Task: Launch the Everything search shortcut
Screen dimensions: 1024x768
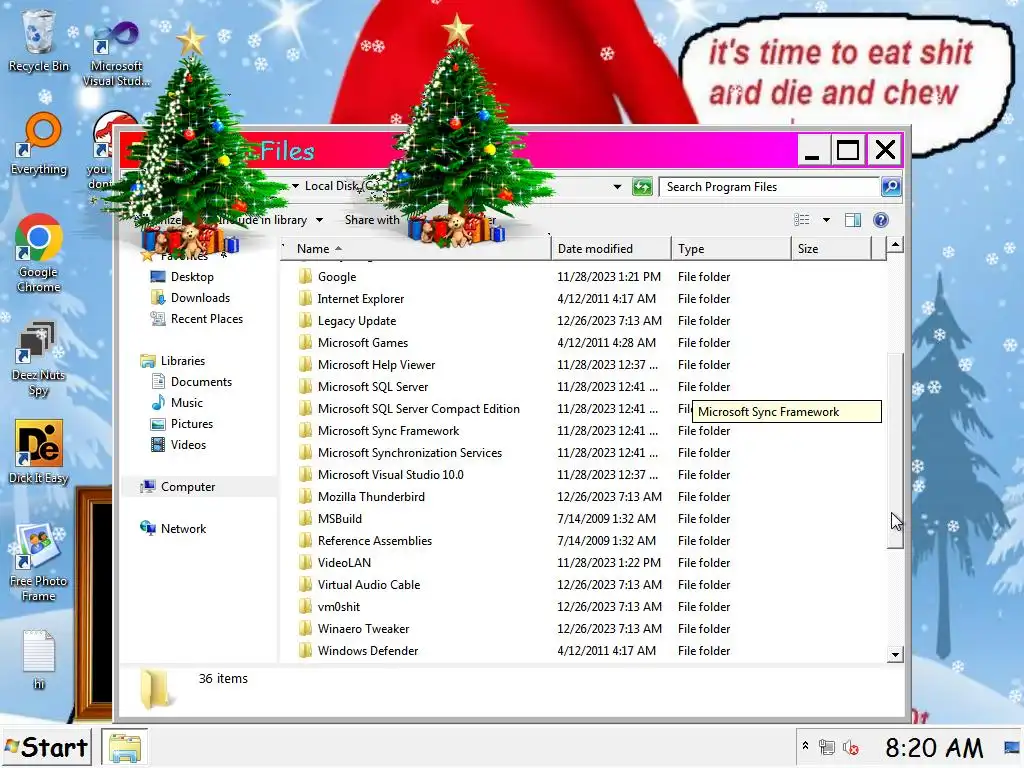Action: pos(39,144)
